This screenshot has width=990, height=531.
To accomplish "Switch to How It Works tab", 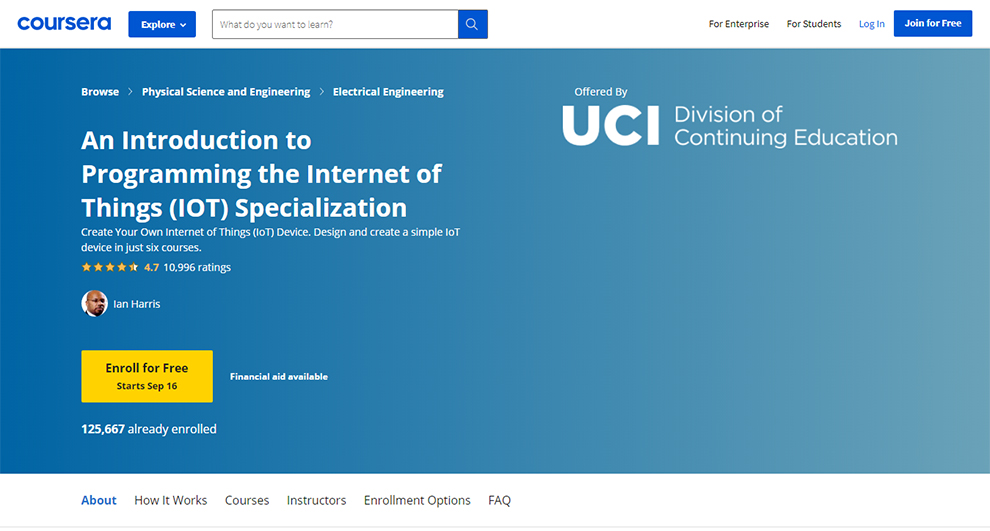I will (x=170, y=500).
